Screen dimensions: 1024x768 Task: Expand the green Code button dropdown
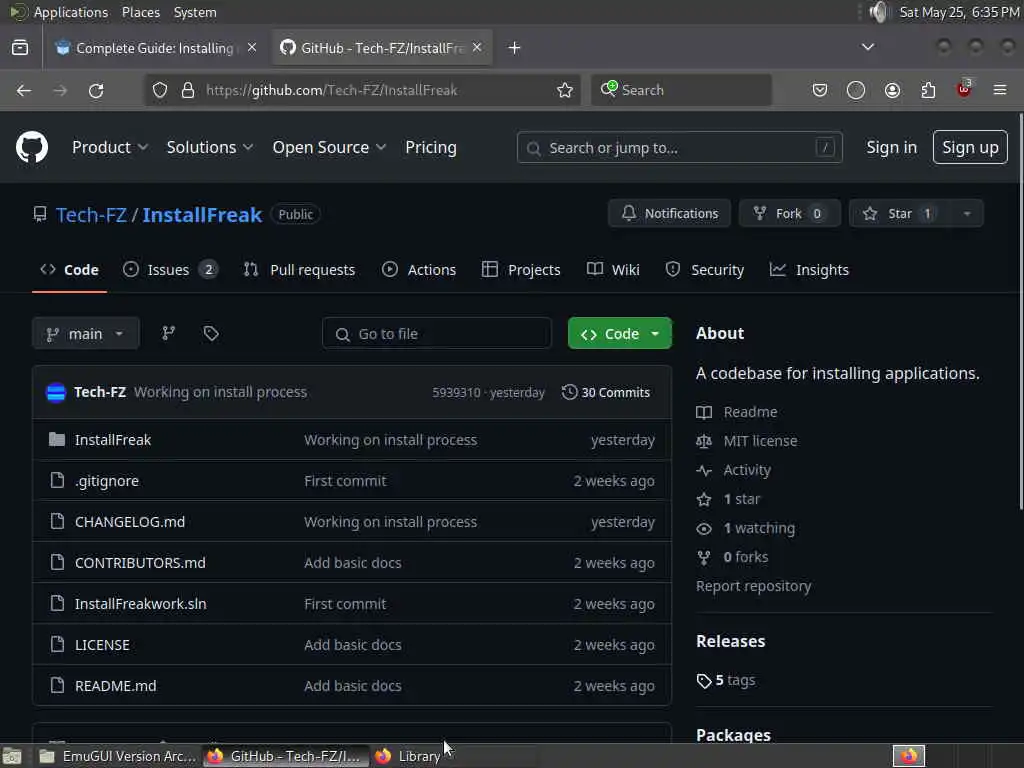(x=655, y=334)
